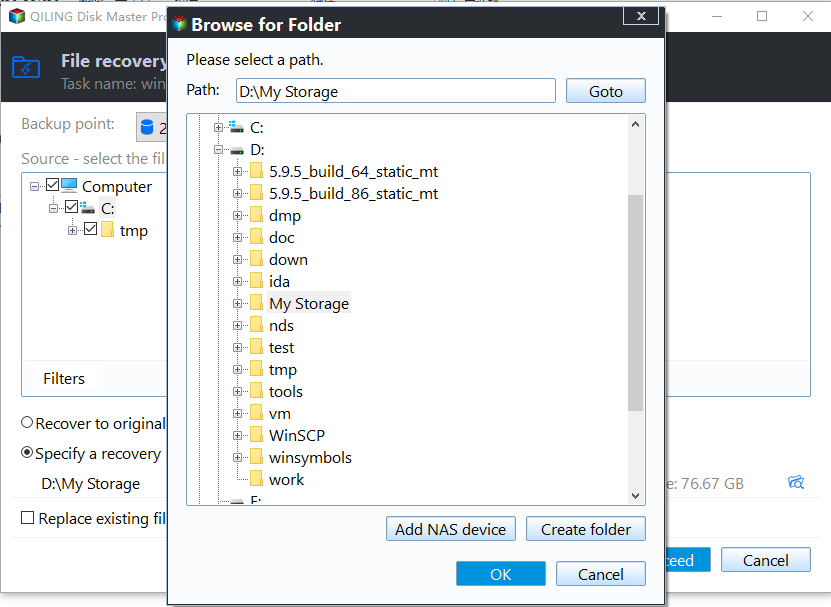Collapse the D: drive node
Screen dimensions: 831x607
pos(218,149)
